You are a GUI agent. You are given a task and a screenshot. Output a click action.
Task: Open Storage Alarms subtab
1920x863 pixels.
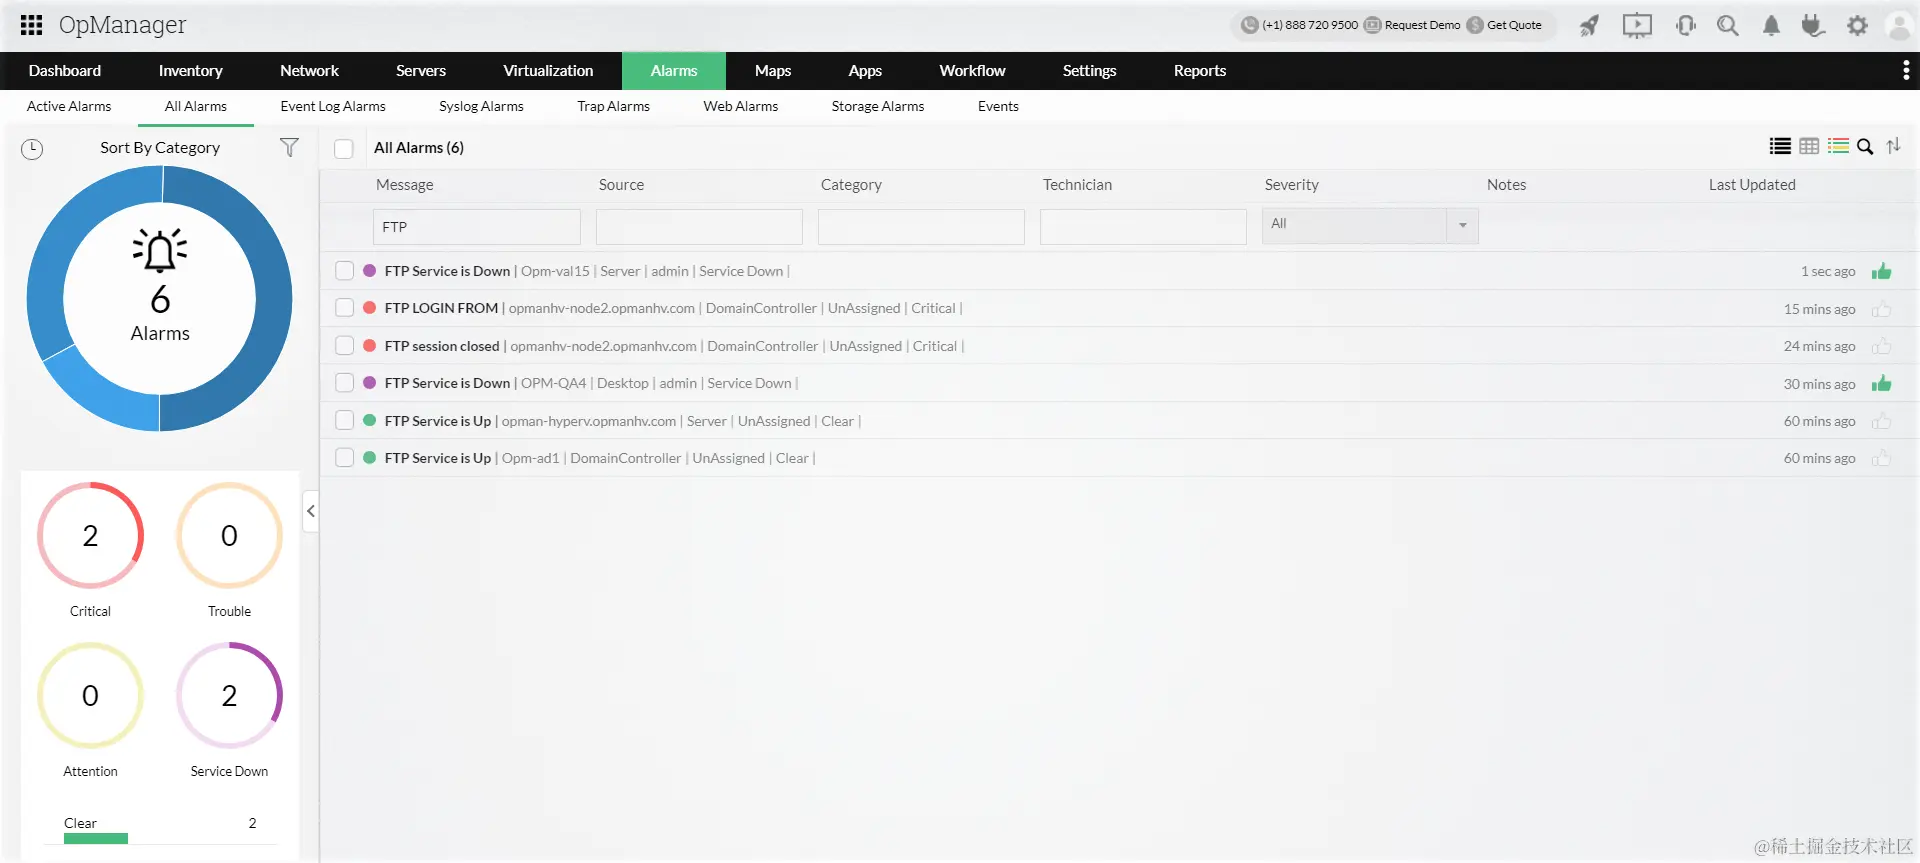pyautogui.click(x=878, y=106)
